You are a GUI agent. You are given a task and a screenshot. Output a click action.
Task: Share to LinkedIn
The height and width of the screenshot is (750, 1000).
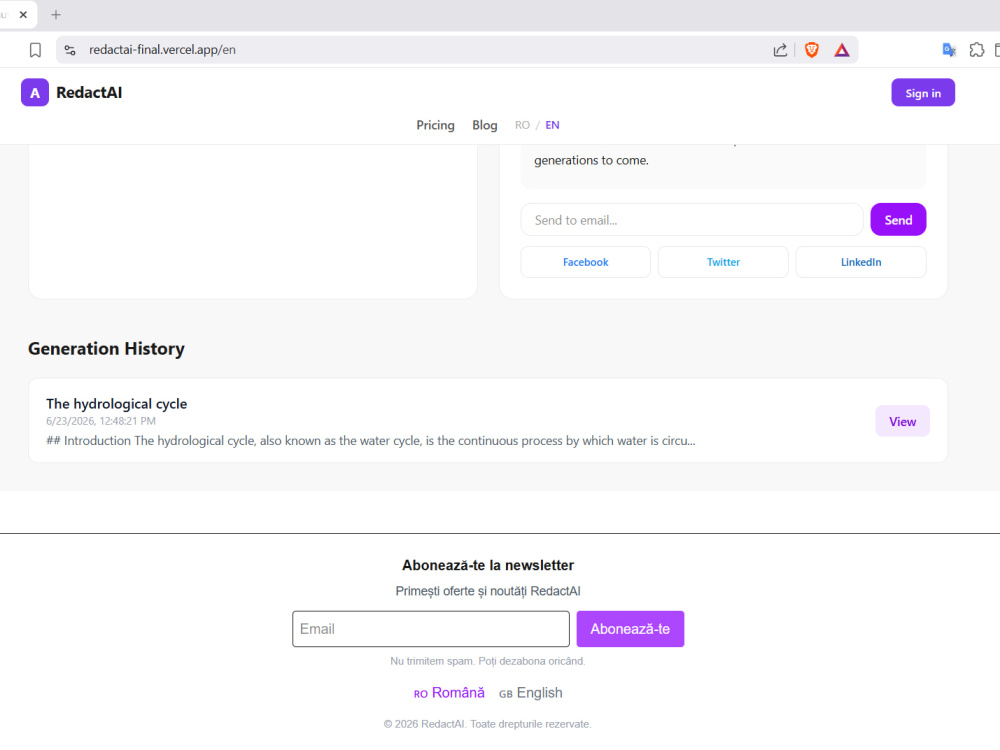861,262
